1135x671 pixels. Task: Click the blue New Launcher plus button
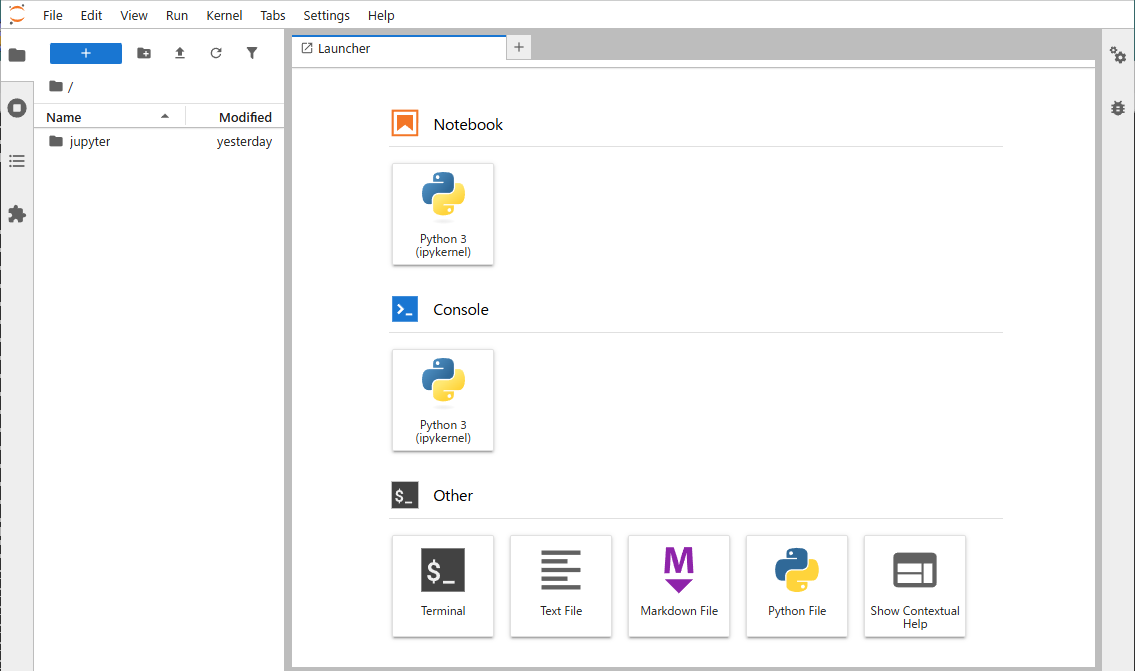[85, 53]
